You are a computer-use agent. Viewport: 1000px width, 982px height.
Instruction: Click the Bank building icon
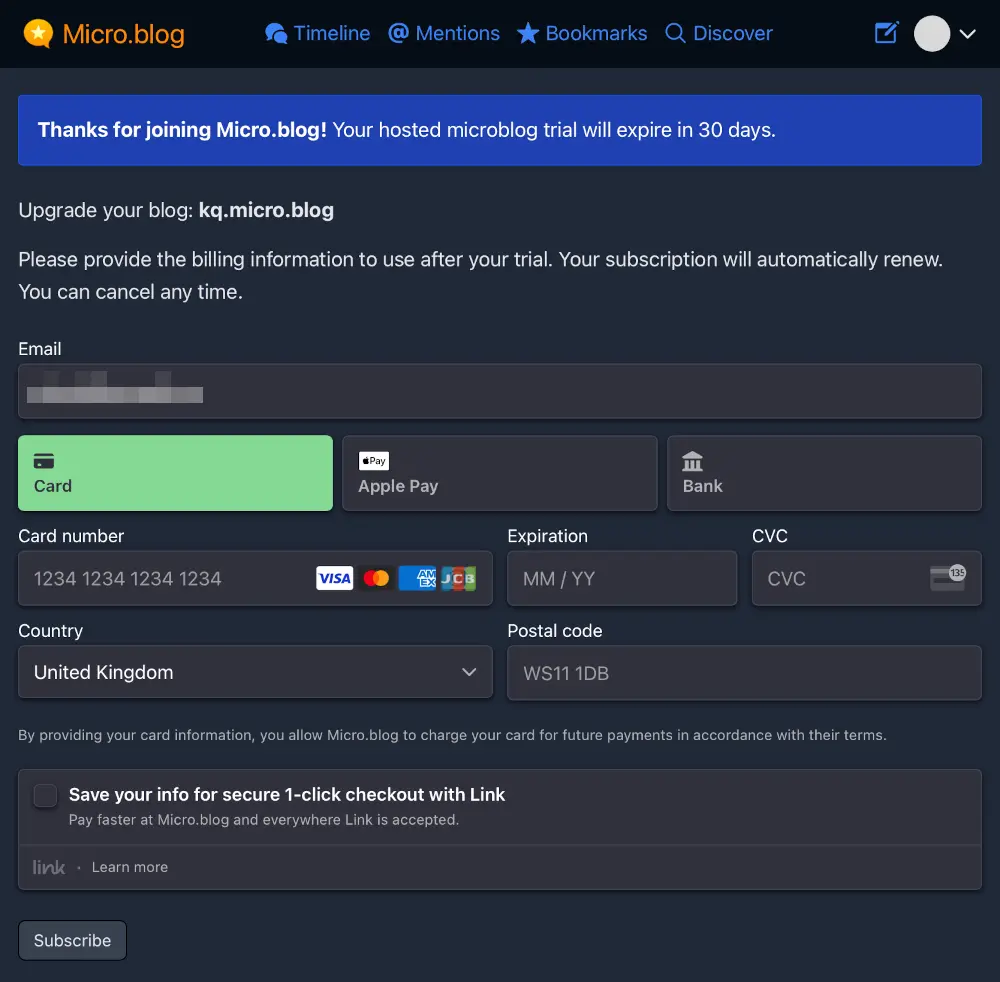tap(693, 461)
